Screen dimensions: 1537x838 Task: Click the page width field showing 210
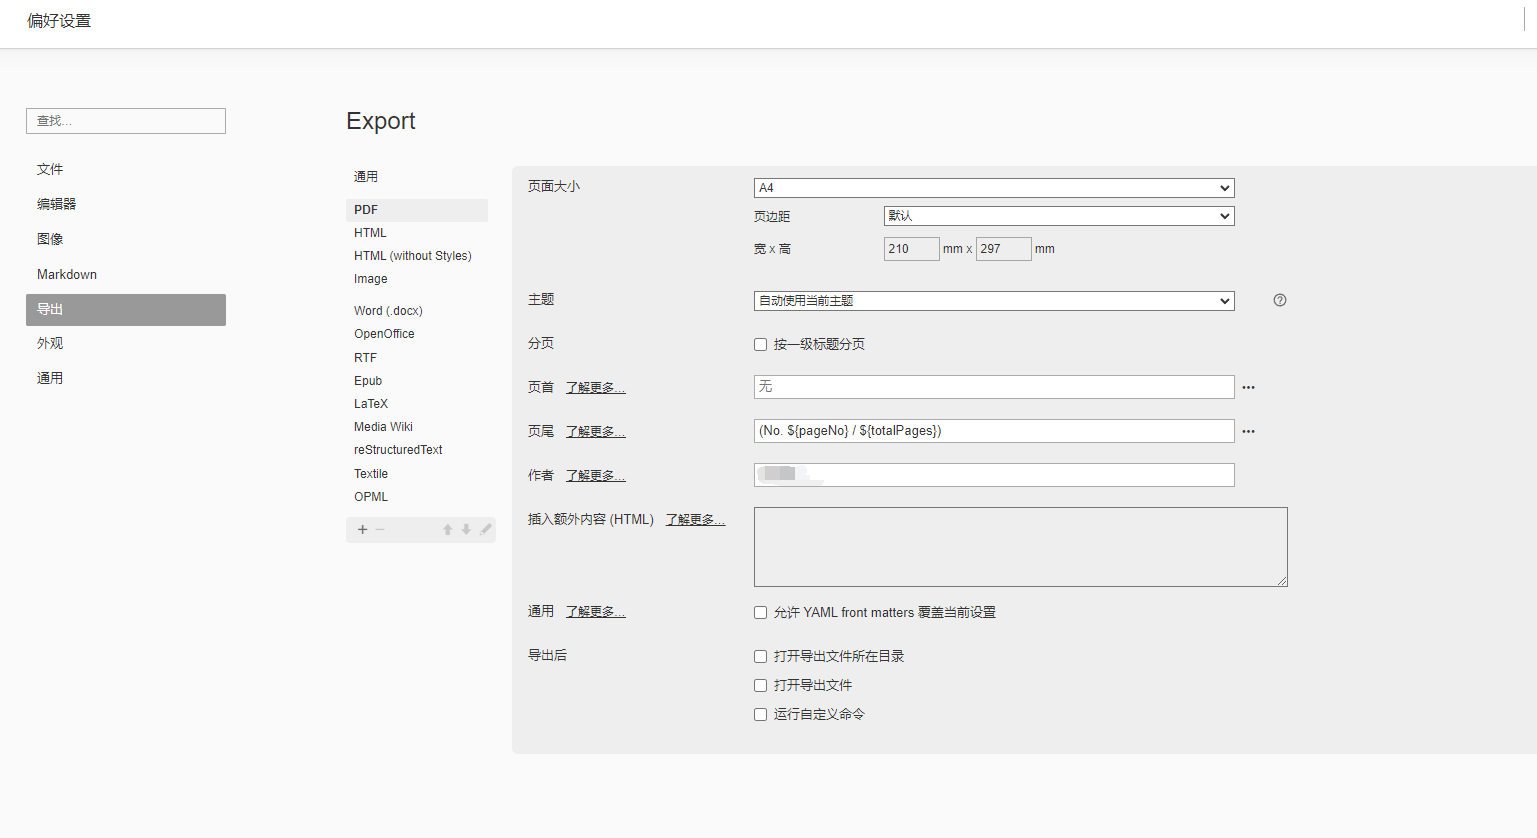click(912, 249)
